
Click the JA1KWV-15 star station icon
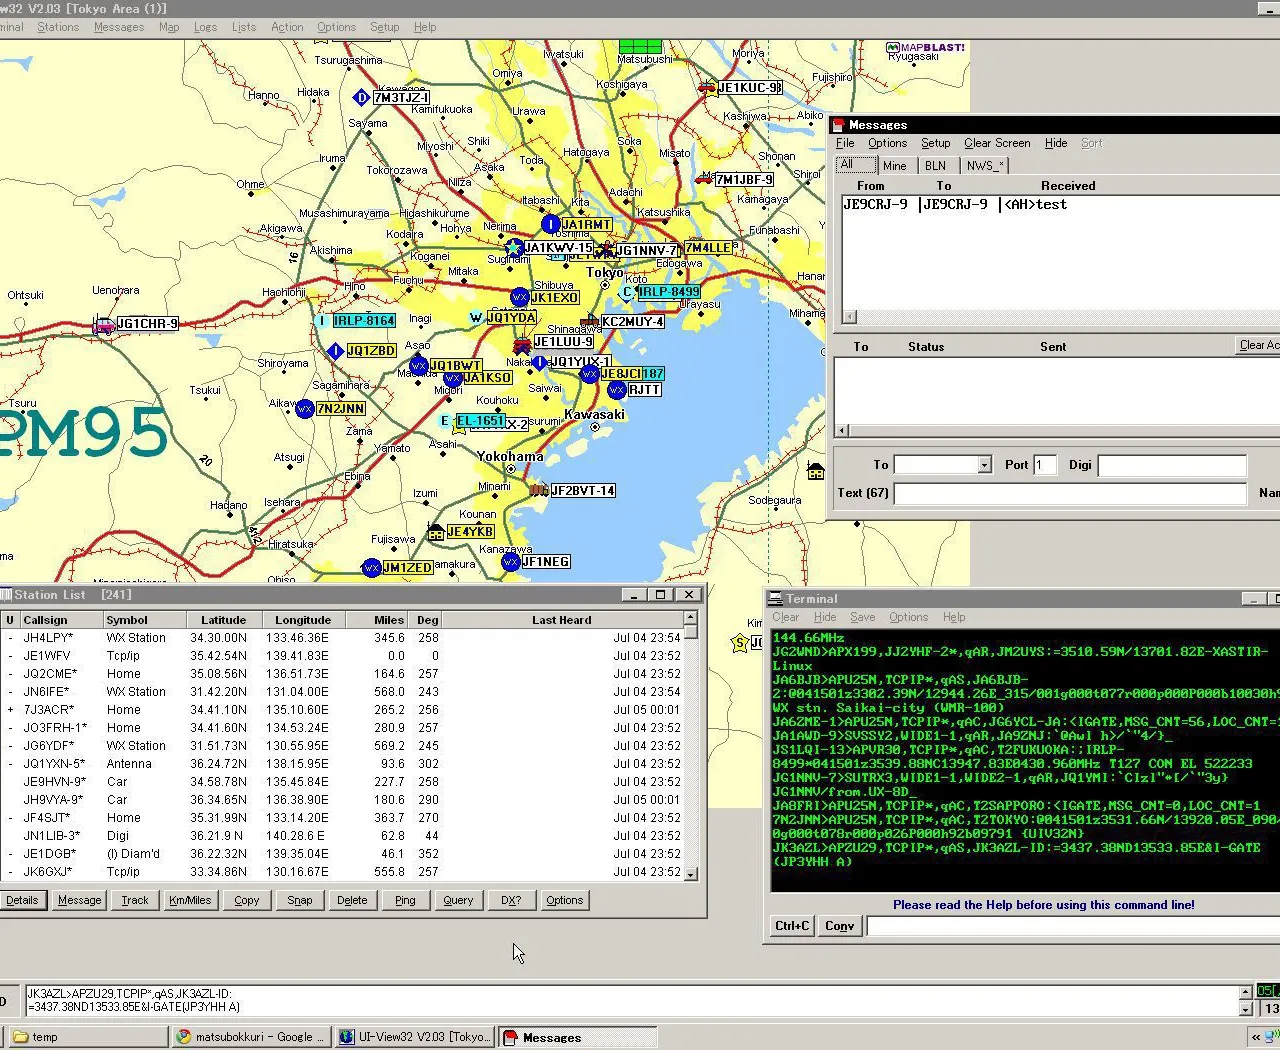(x=514, y=247)
